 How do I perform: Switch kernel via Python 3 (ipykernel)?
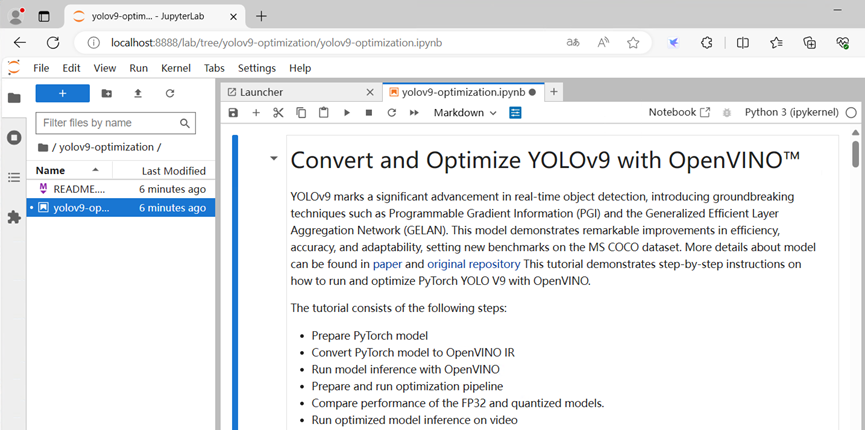click(792, 113)
